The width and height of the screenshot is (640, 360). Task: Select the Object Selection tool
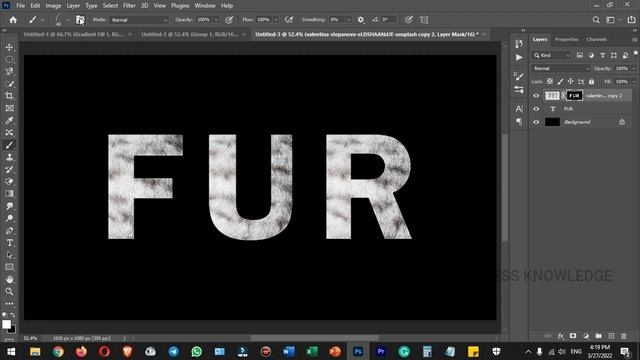[9, 84]
